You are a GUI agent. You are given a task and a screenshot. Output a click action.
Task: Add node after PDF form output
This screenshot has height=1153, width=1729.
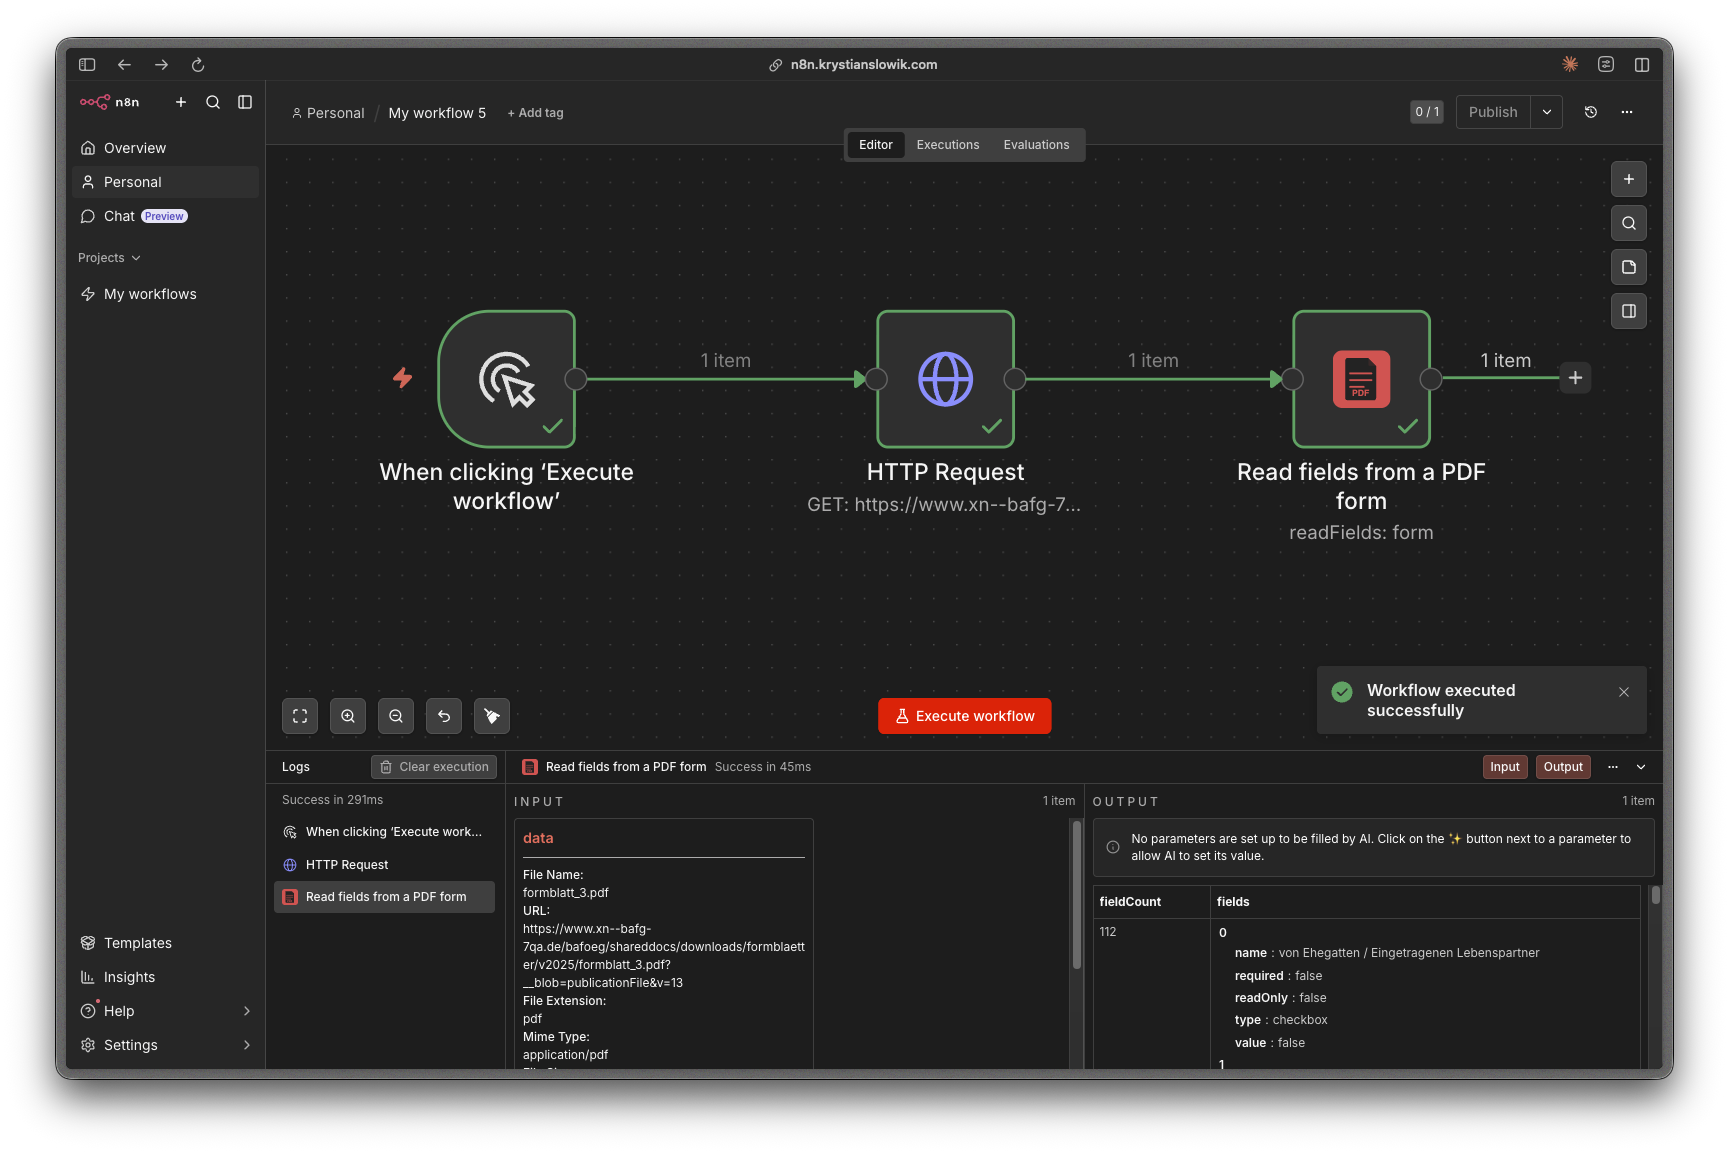tap(1575, 378)
